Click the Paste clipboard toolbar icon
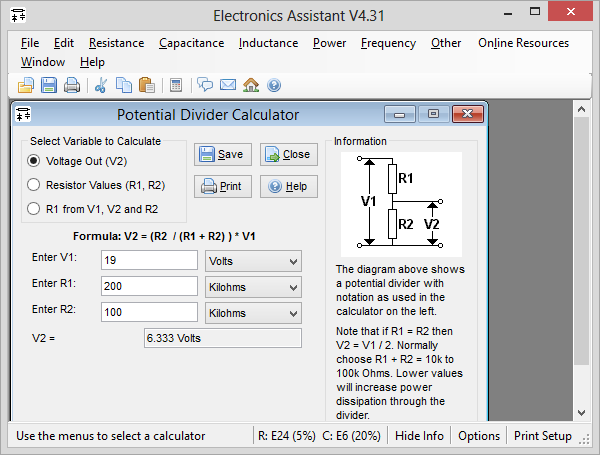This screenshot has height=455, width=600. pyautogui.click(x=146, y=85)
